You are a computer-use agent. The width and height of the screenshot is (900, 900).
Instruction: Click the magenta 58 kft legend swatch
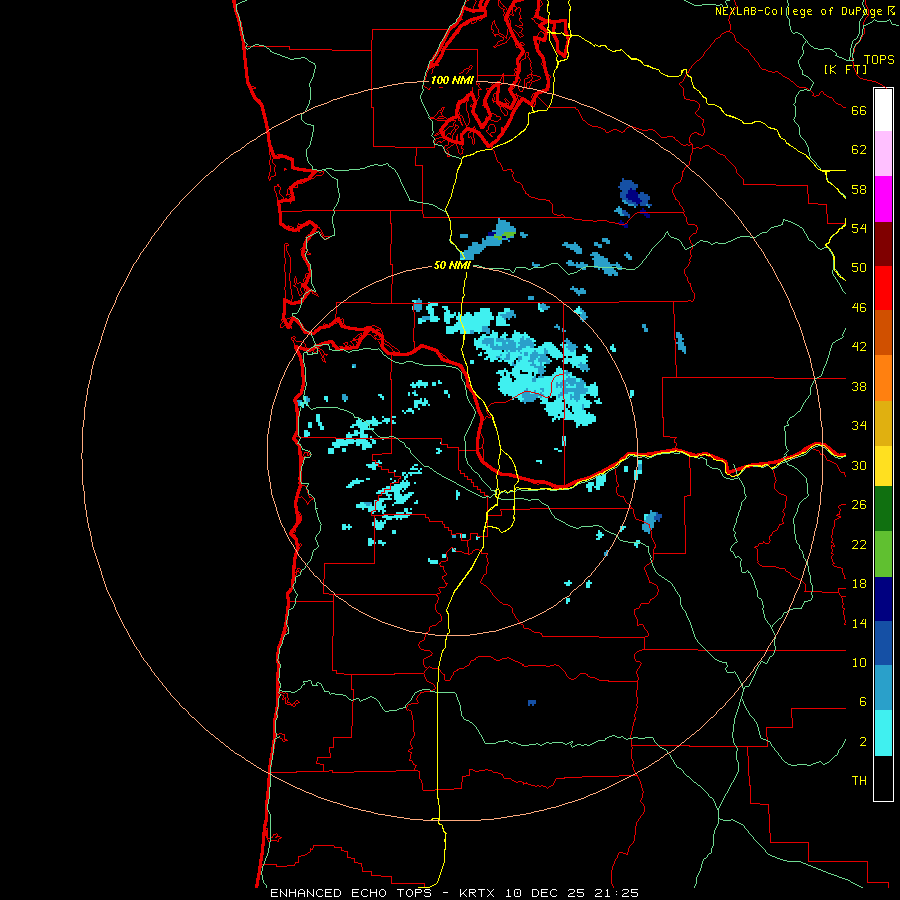click(x=883, y=199)
